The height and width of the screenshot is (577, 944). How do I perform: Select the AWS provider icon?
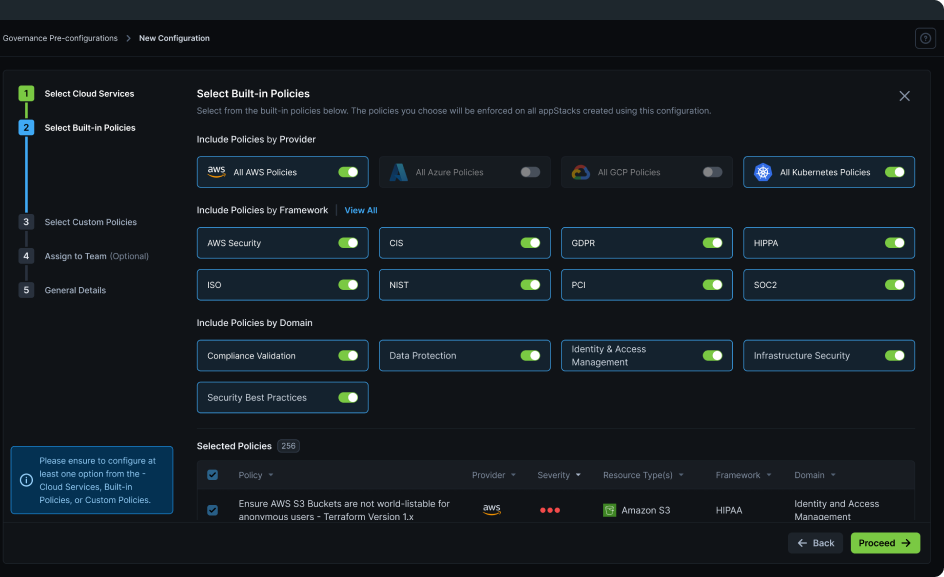tap(217, 171)
